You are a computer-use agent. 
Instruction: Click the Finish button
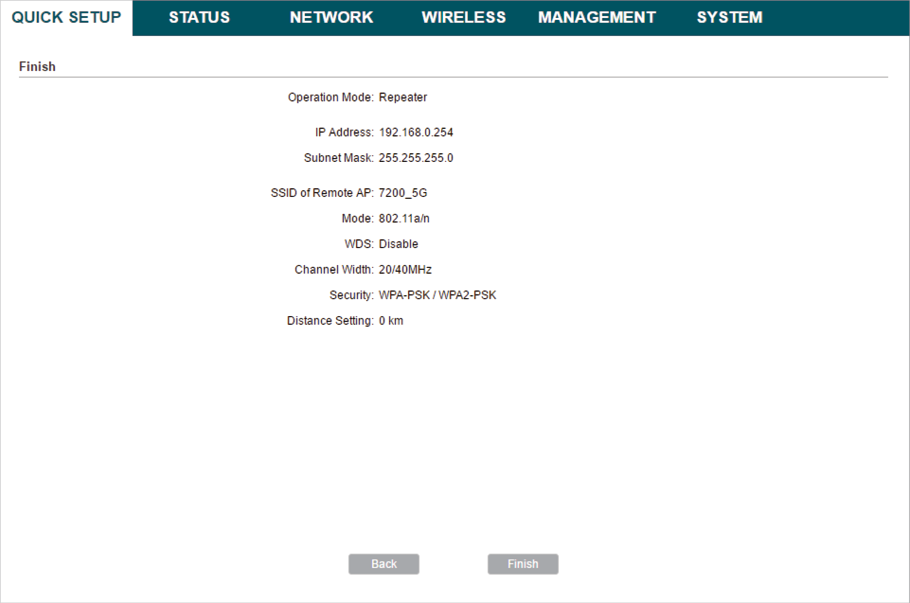coord(522,564)
